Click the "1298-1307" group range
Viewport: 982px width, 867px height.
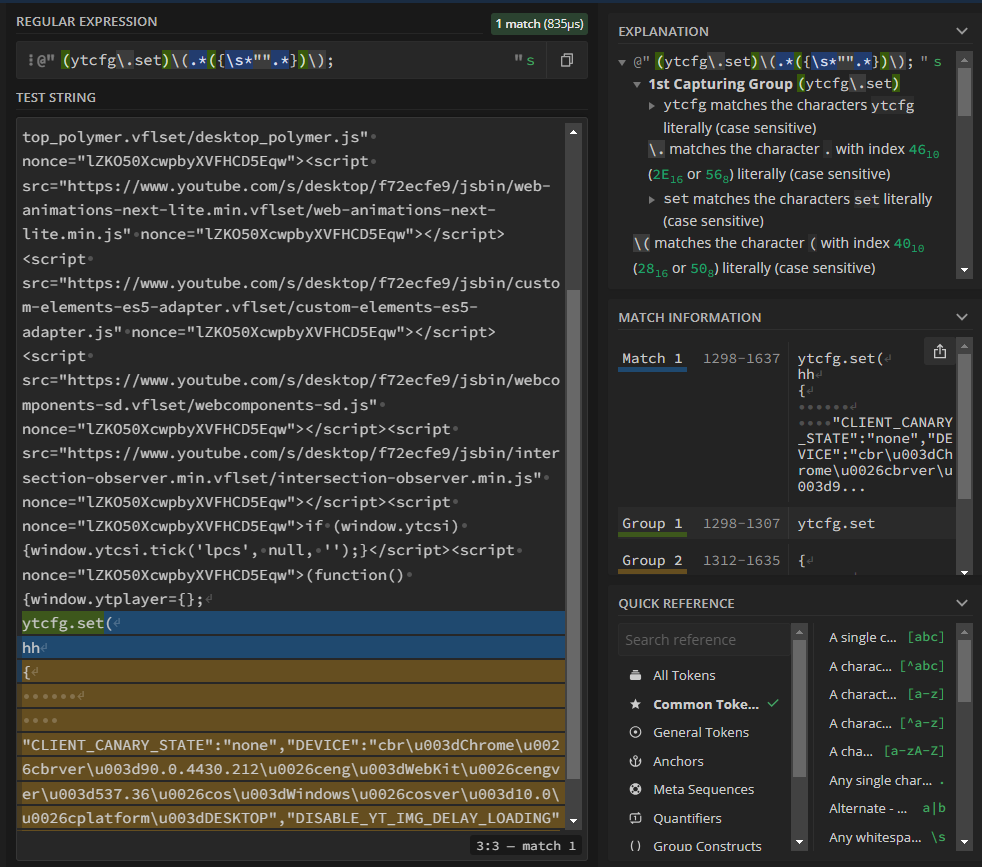click(x=742, y=524)
